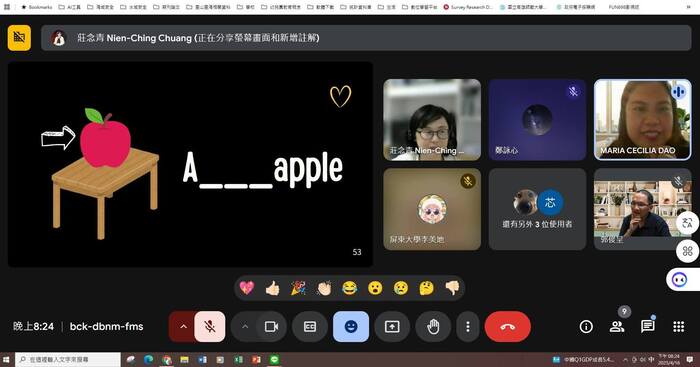Open Google Chrome from the taskbar
Image resolution: width=700 pixels, height=367 pixels.
tap(167, 359)
